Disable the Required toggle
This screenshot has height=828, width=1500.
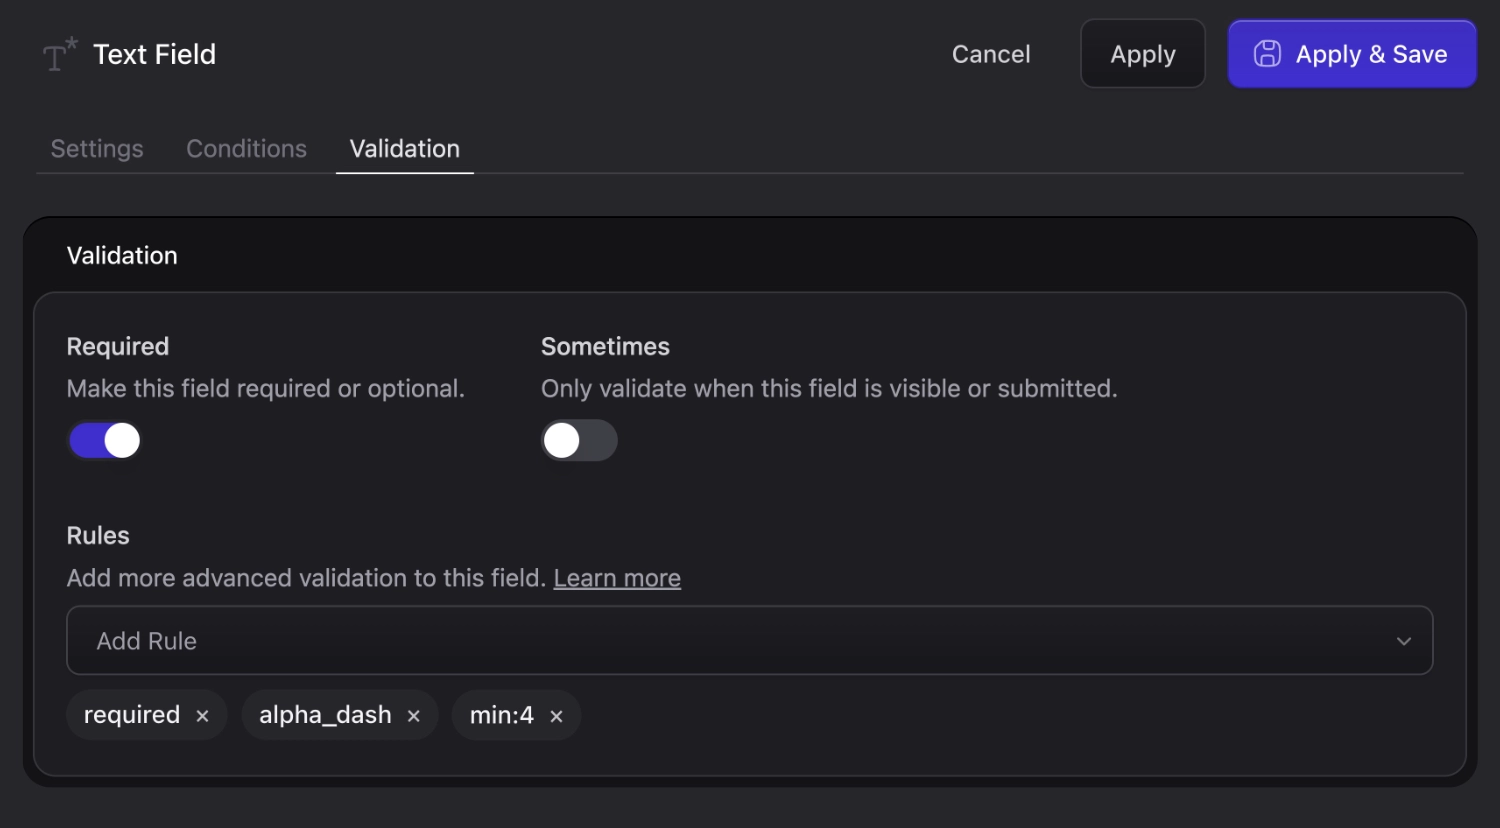(104, 440)
